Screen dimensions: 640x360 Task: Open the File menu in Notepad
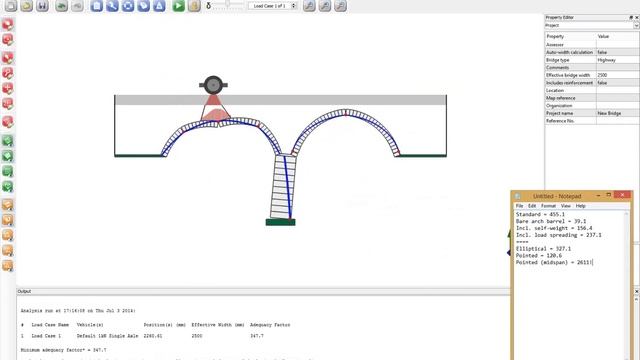tap(519, 206)
